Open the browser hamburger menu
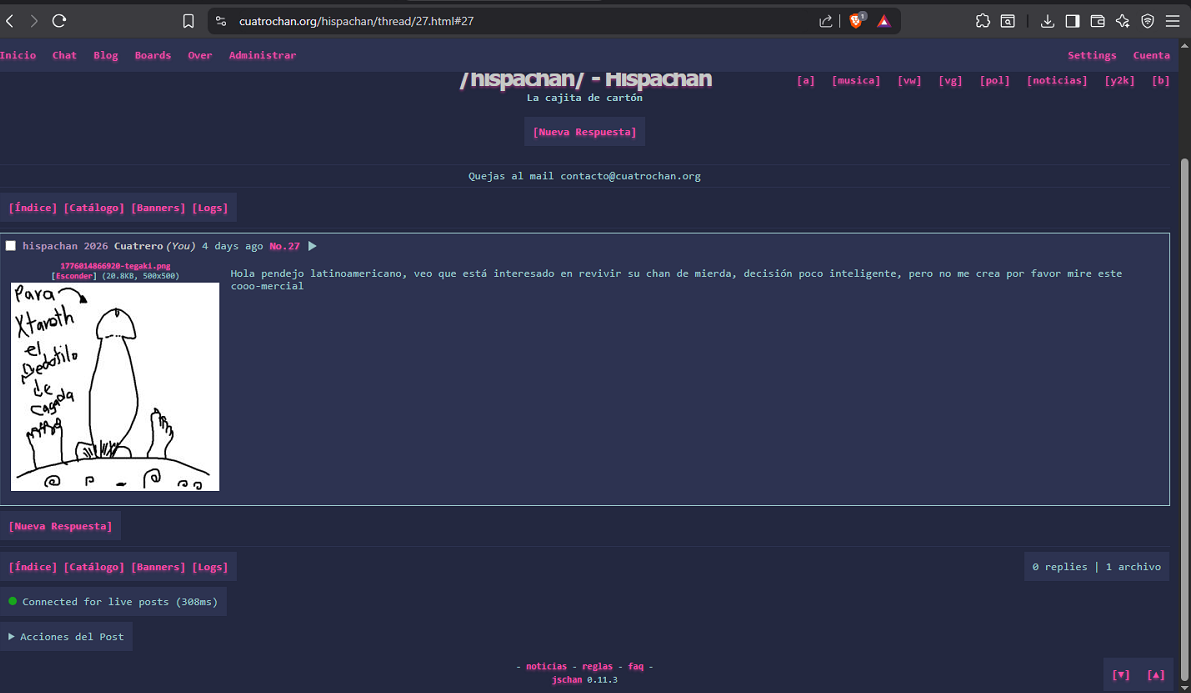 (x=1172, y=21)
